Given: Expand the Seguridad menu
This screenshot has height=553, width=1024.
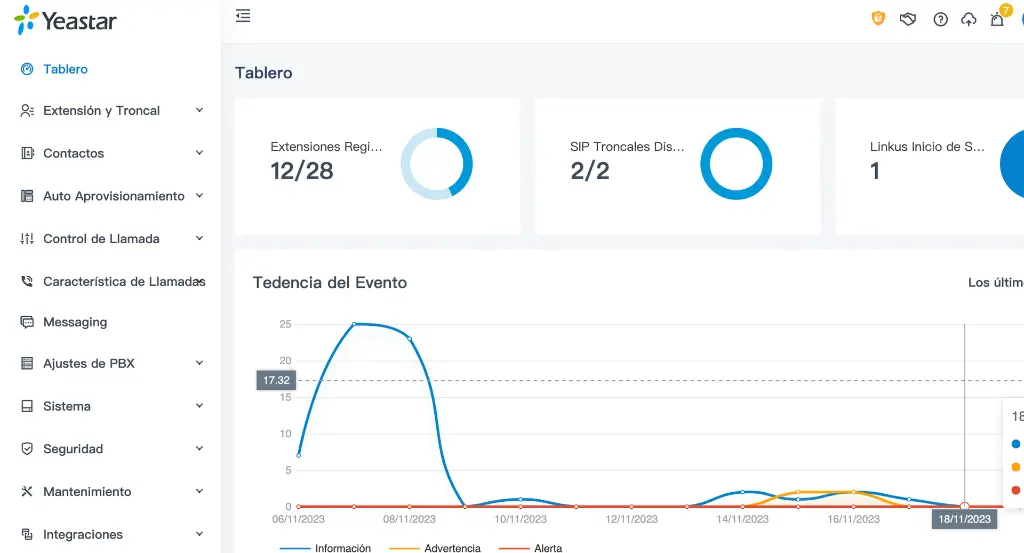Looking at the screenshot, I should pos(110,449).
